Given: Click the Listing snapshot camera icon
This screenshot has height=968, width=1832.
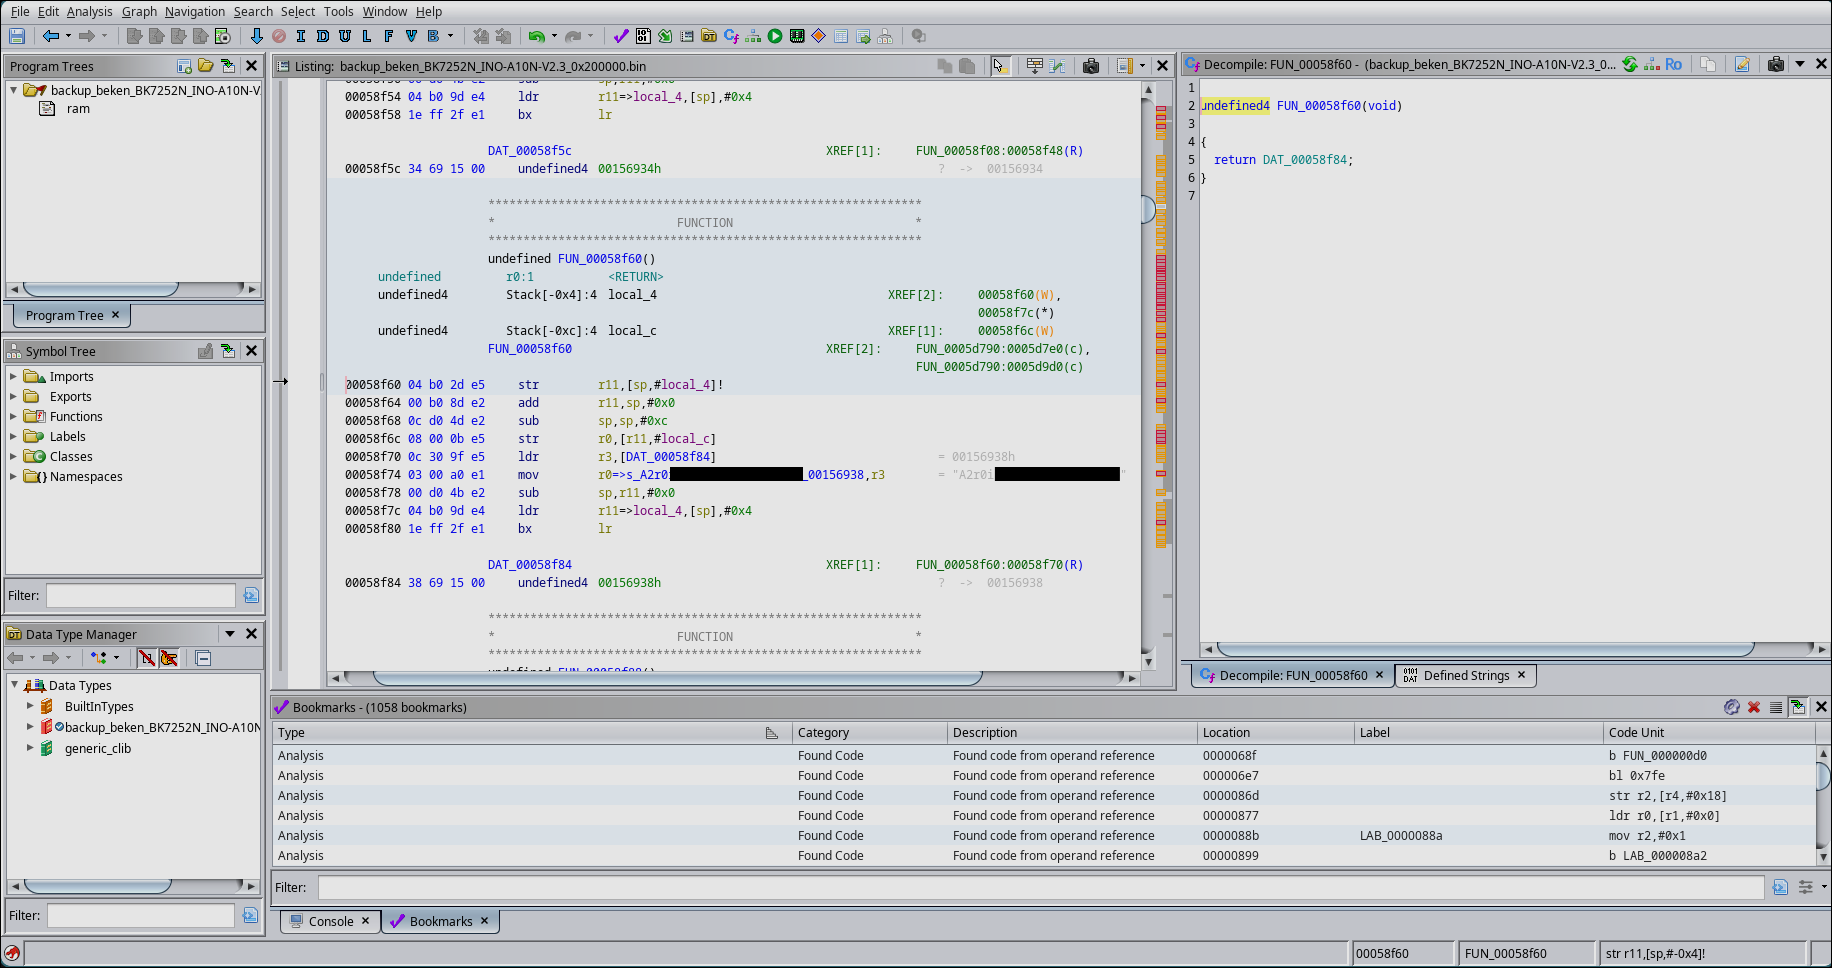Looking at the screenshot, I should pos(1091,66).
